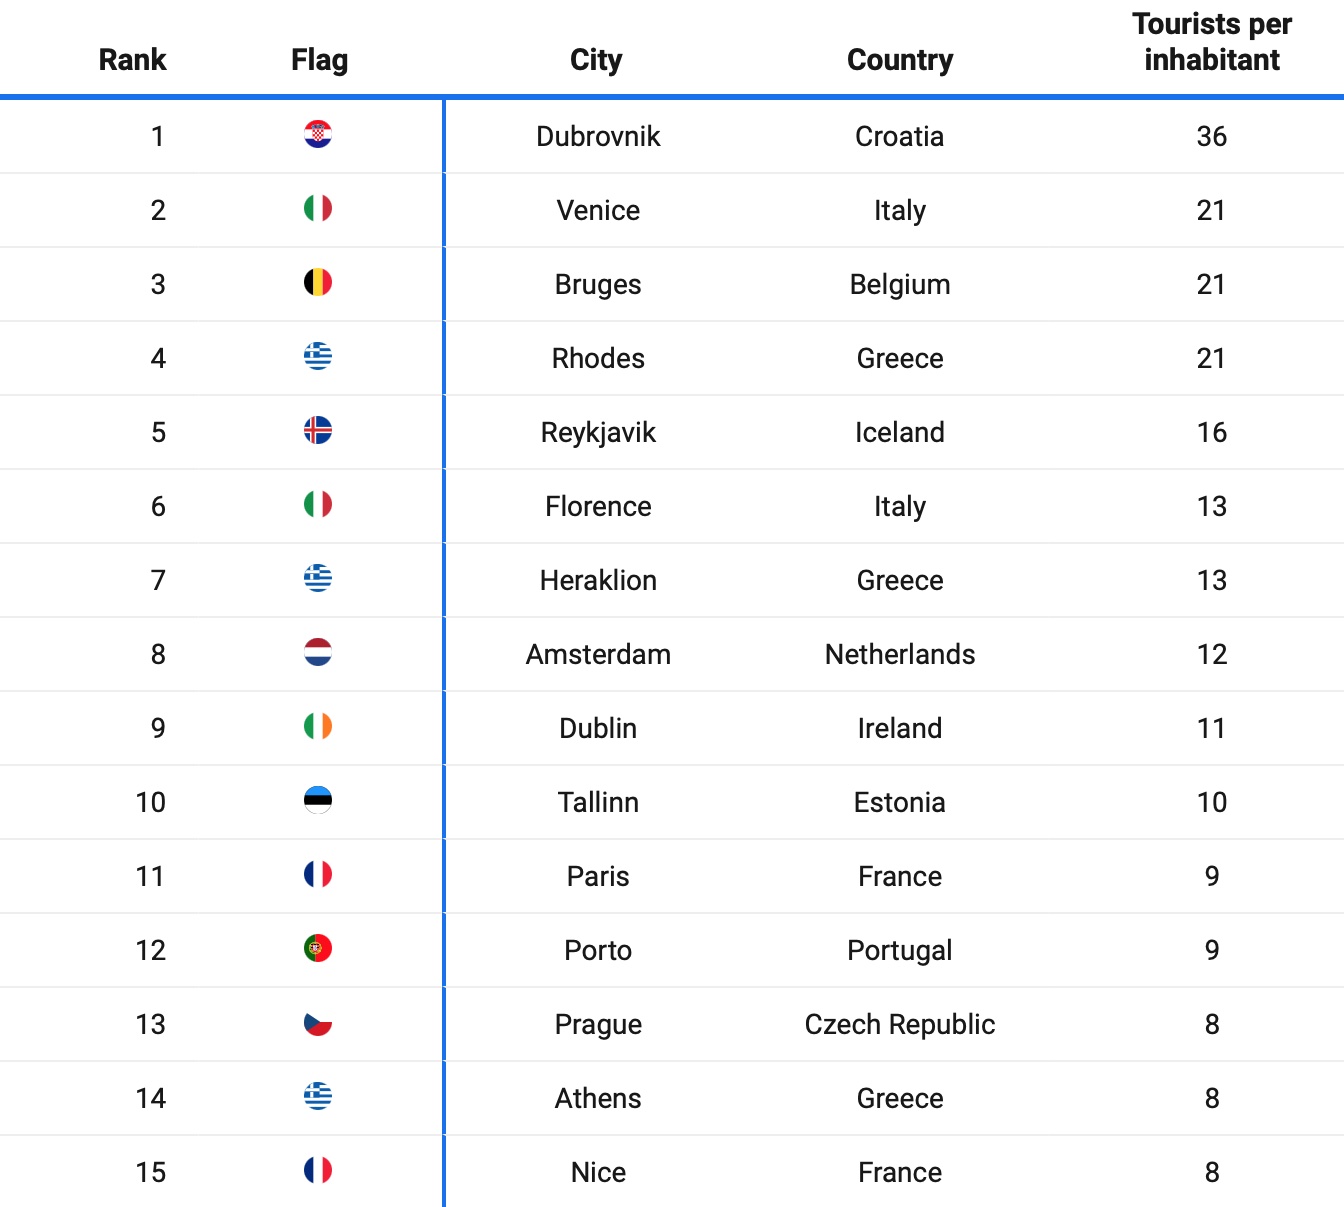
Task: Click the Croatia flag icon
Action: point(318,134)
